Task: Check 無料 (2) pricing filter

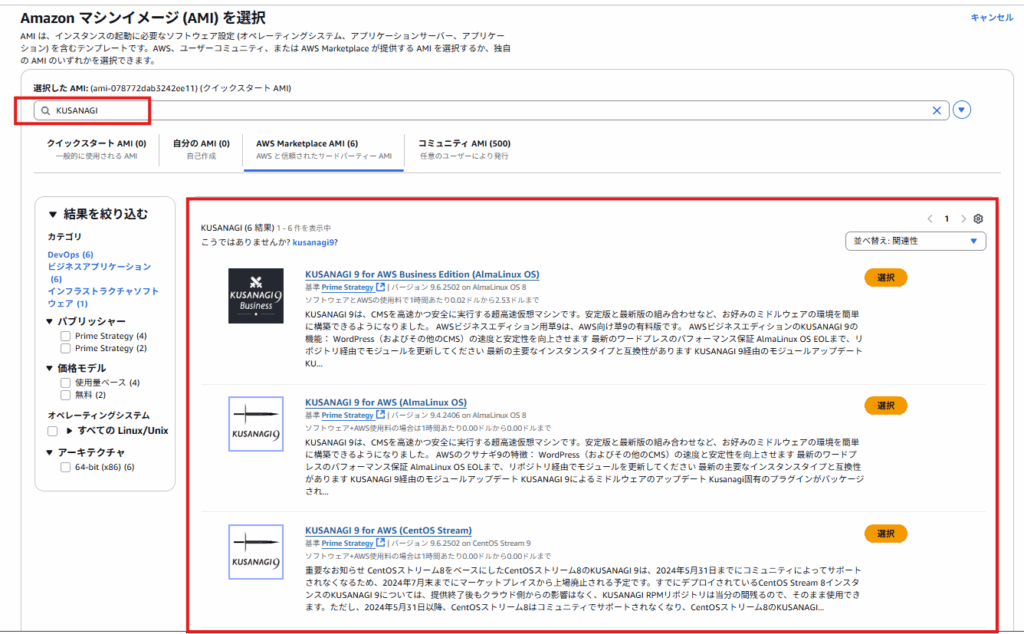Action: pyautogui.click(x=65, y=395)
